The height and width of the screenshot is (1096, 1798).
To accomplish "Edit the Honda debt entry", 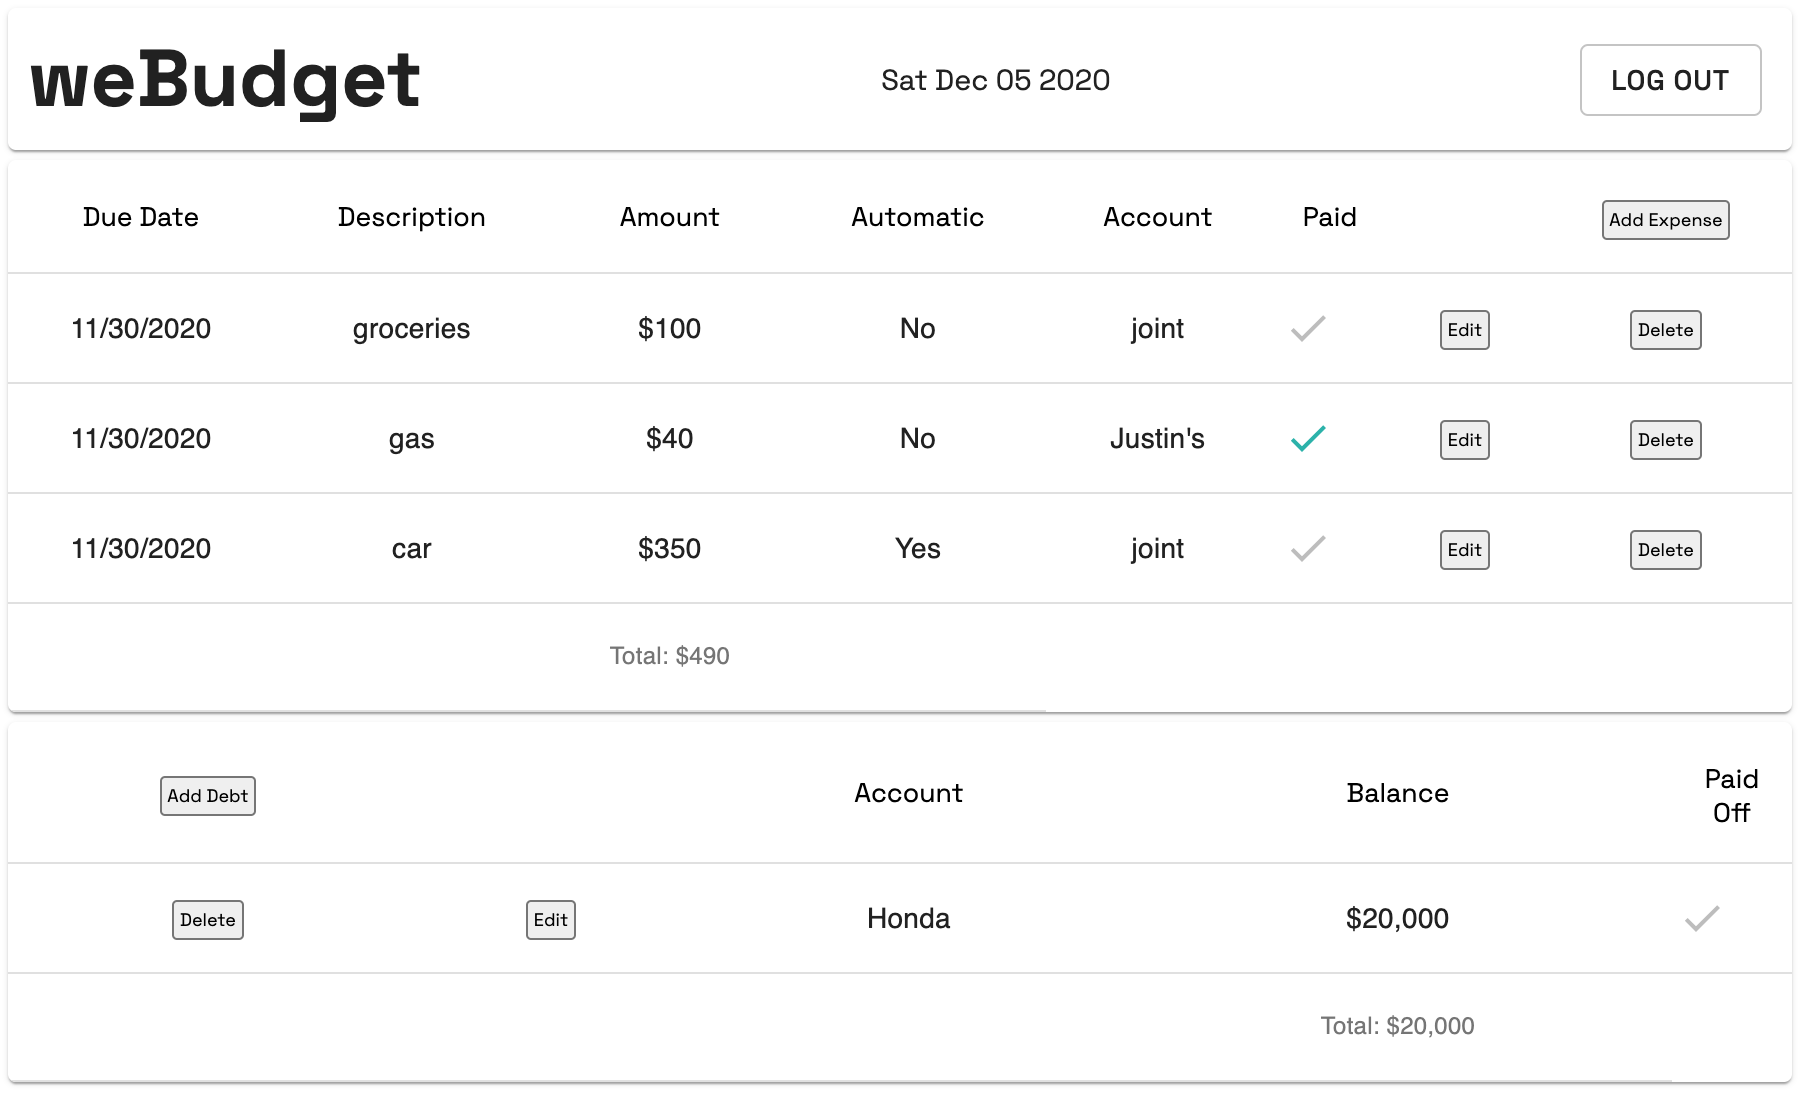I will pos(551,920).
